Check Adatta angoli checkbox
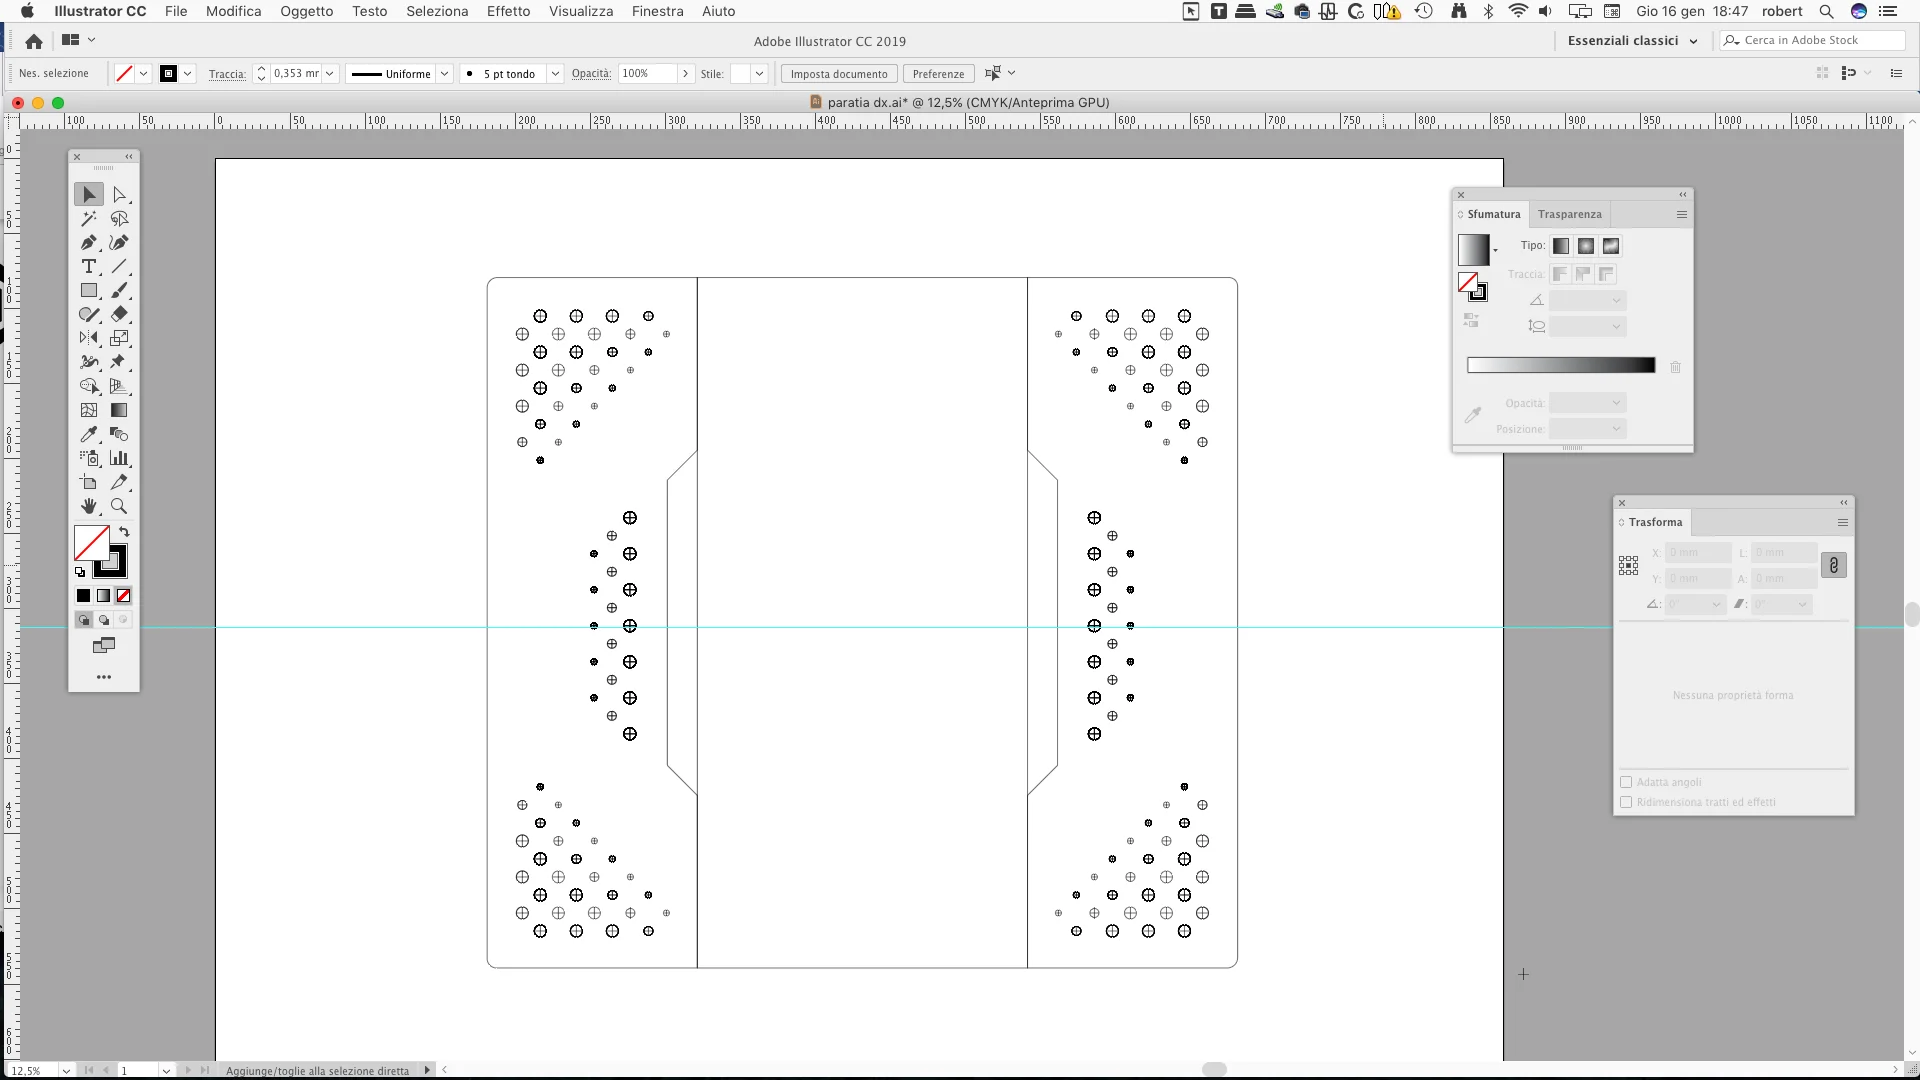 pos(1626,782)
